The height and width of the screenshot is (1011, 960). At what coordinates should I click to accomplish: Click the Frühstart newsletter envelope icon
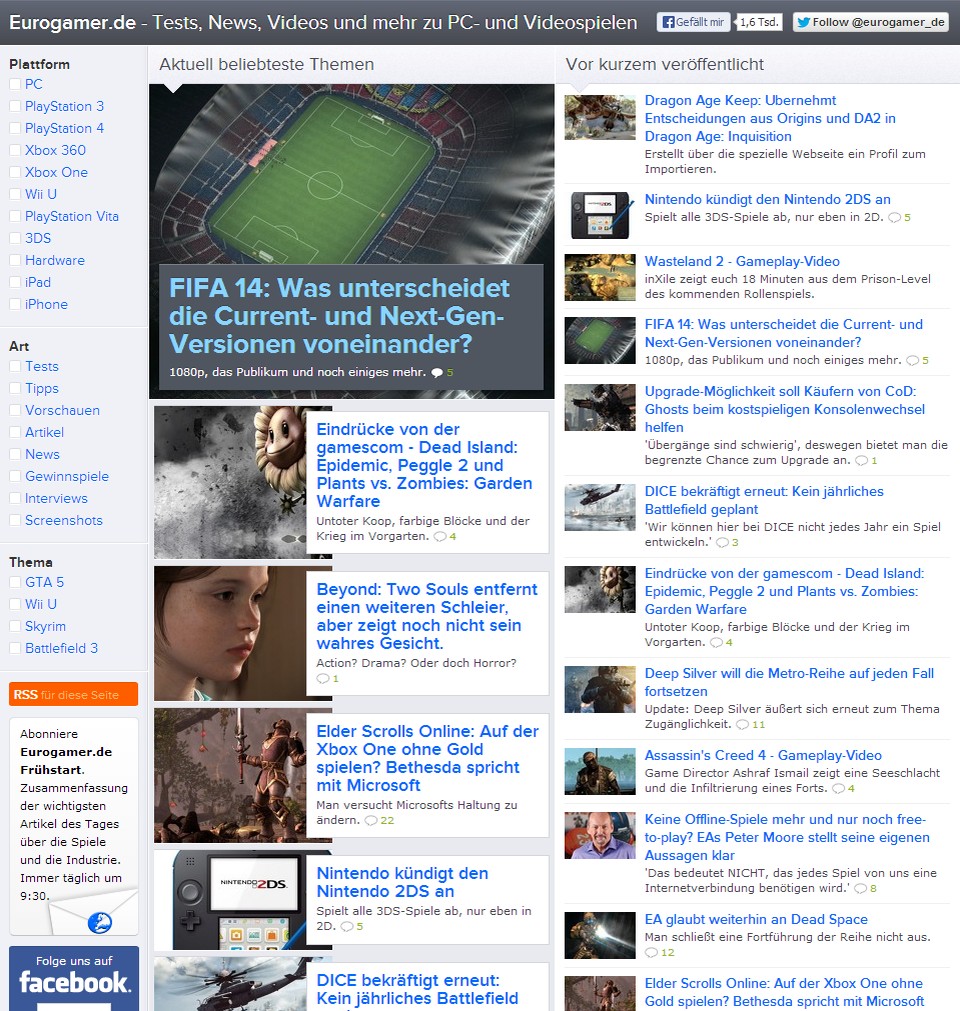(x=92, y=911)
